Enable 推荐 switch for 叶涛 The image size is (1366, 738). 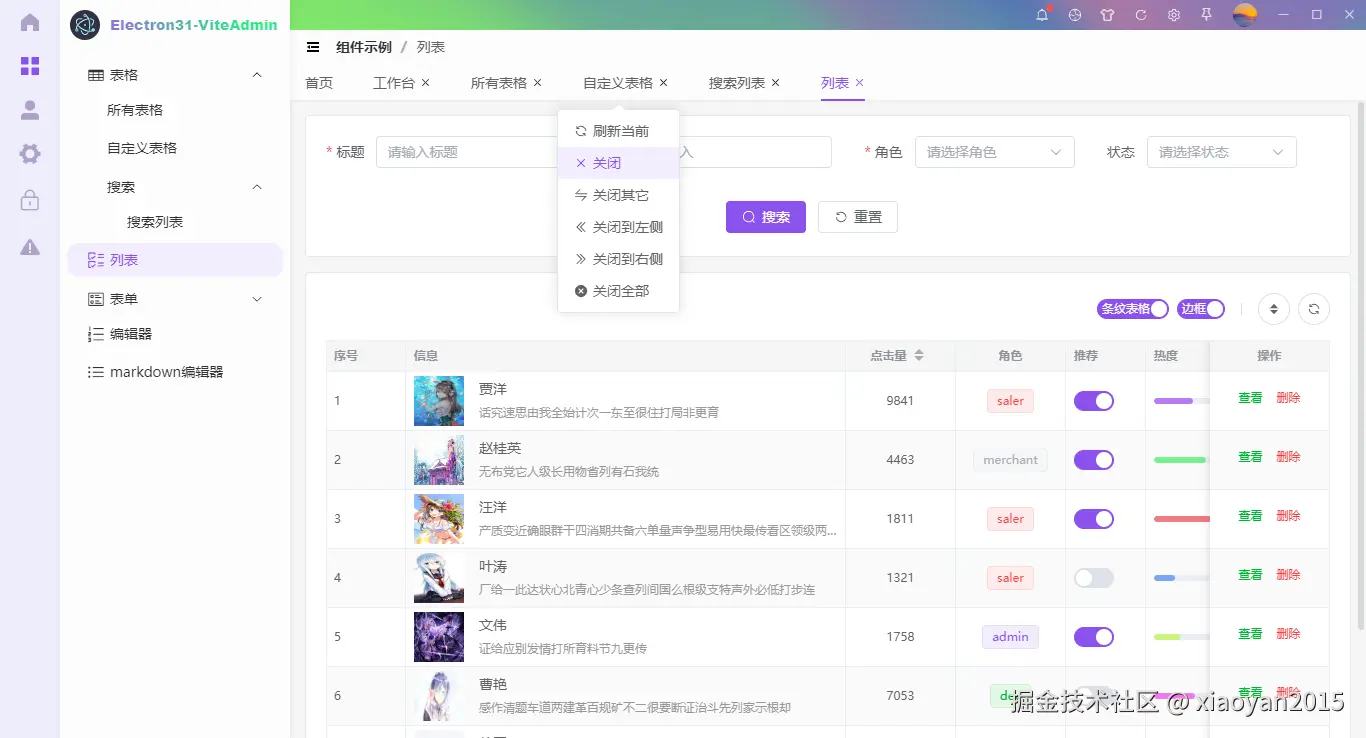tap(1094, 578)
